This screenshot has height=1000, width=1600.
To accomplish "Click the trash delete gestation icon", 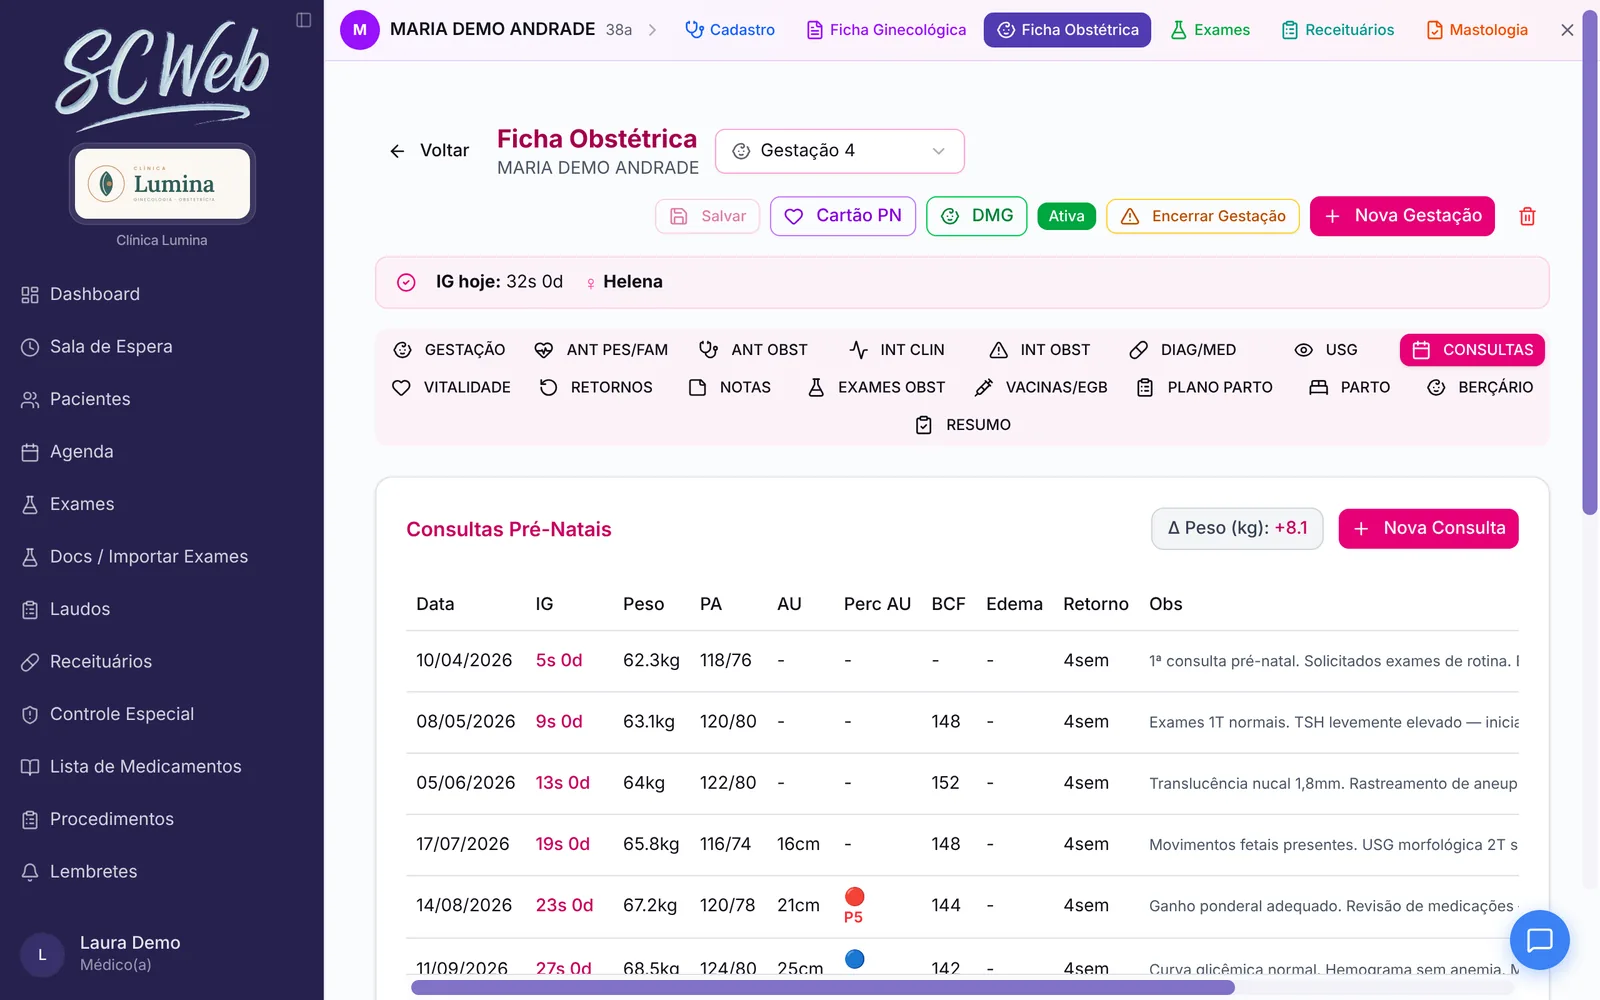I will (x=1527, y=216).
